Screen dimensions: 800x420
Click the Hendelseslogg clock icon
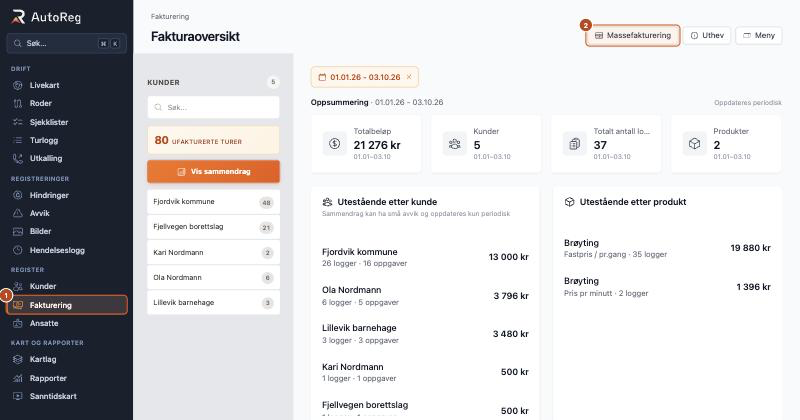(x=18, y=250)
